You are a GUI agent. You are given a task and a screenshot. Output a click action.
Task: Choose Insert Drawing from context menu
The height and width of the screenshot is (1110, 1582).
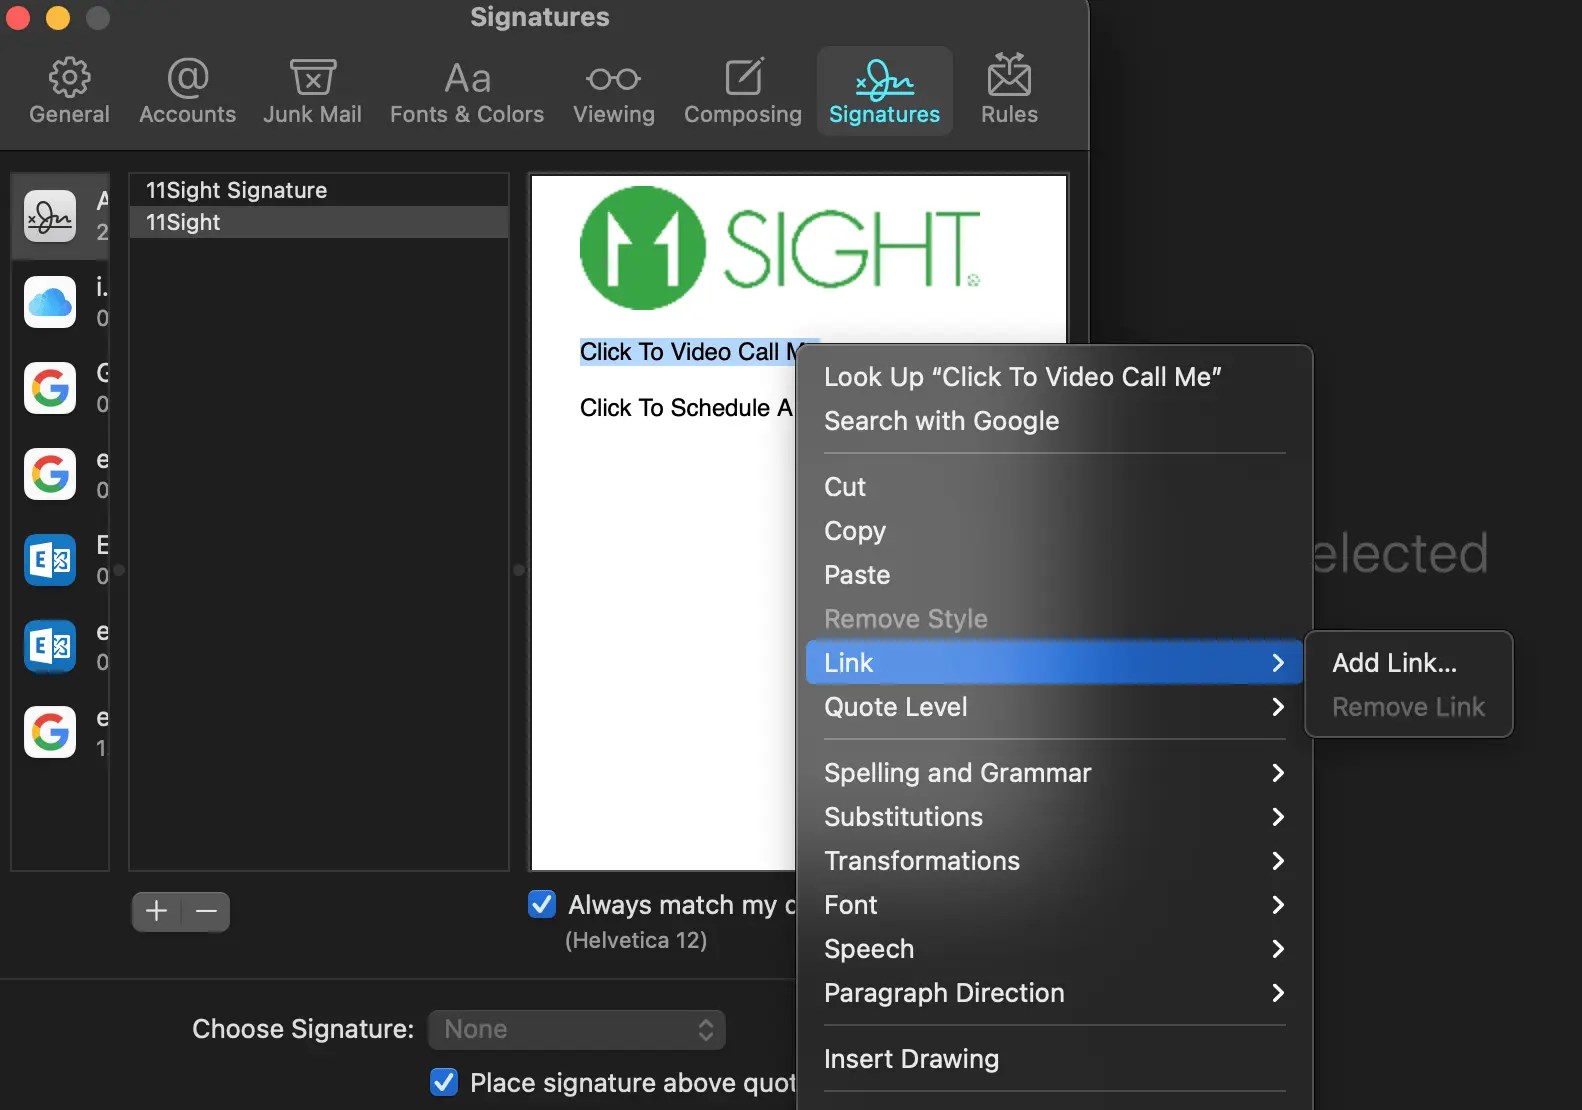(1054, 1059)
